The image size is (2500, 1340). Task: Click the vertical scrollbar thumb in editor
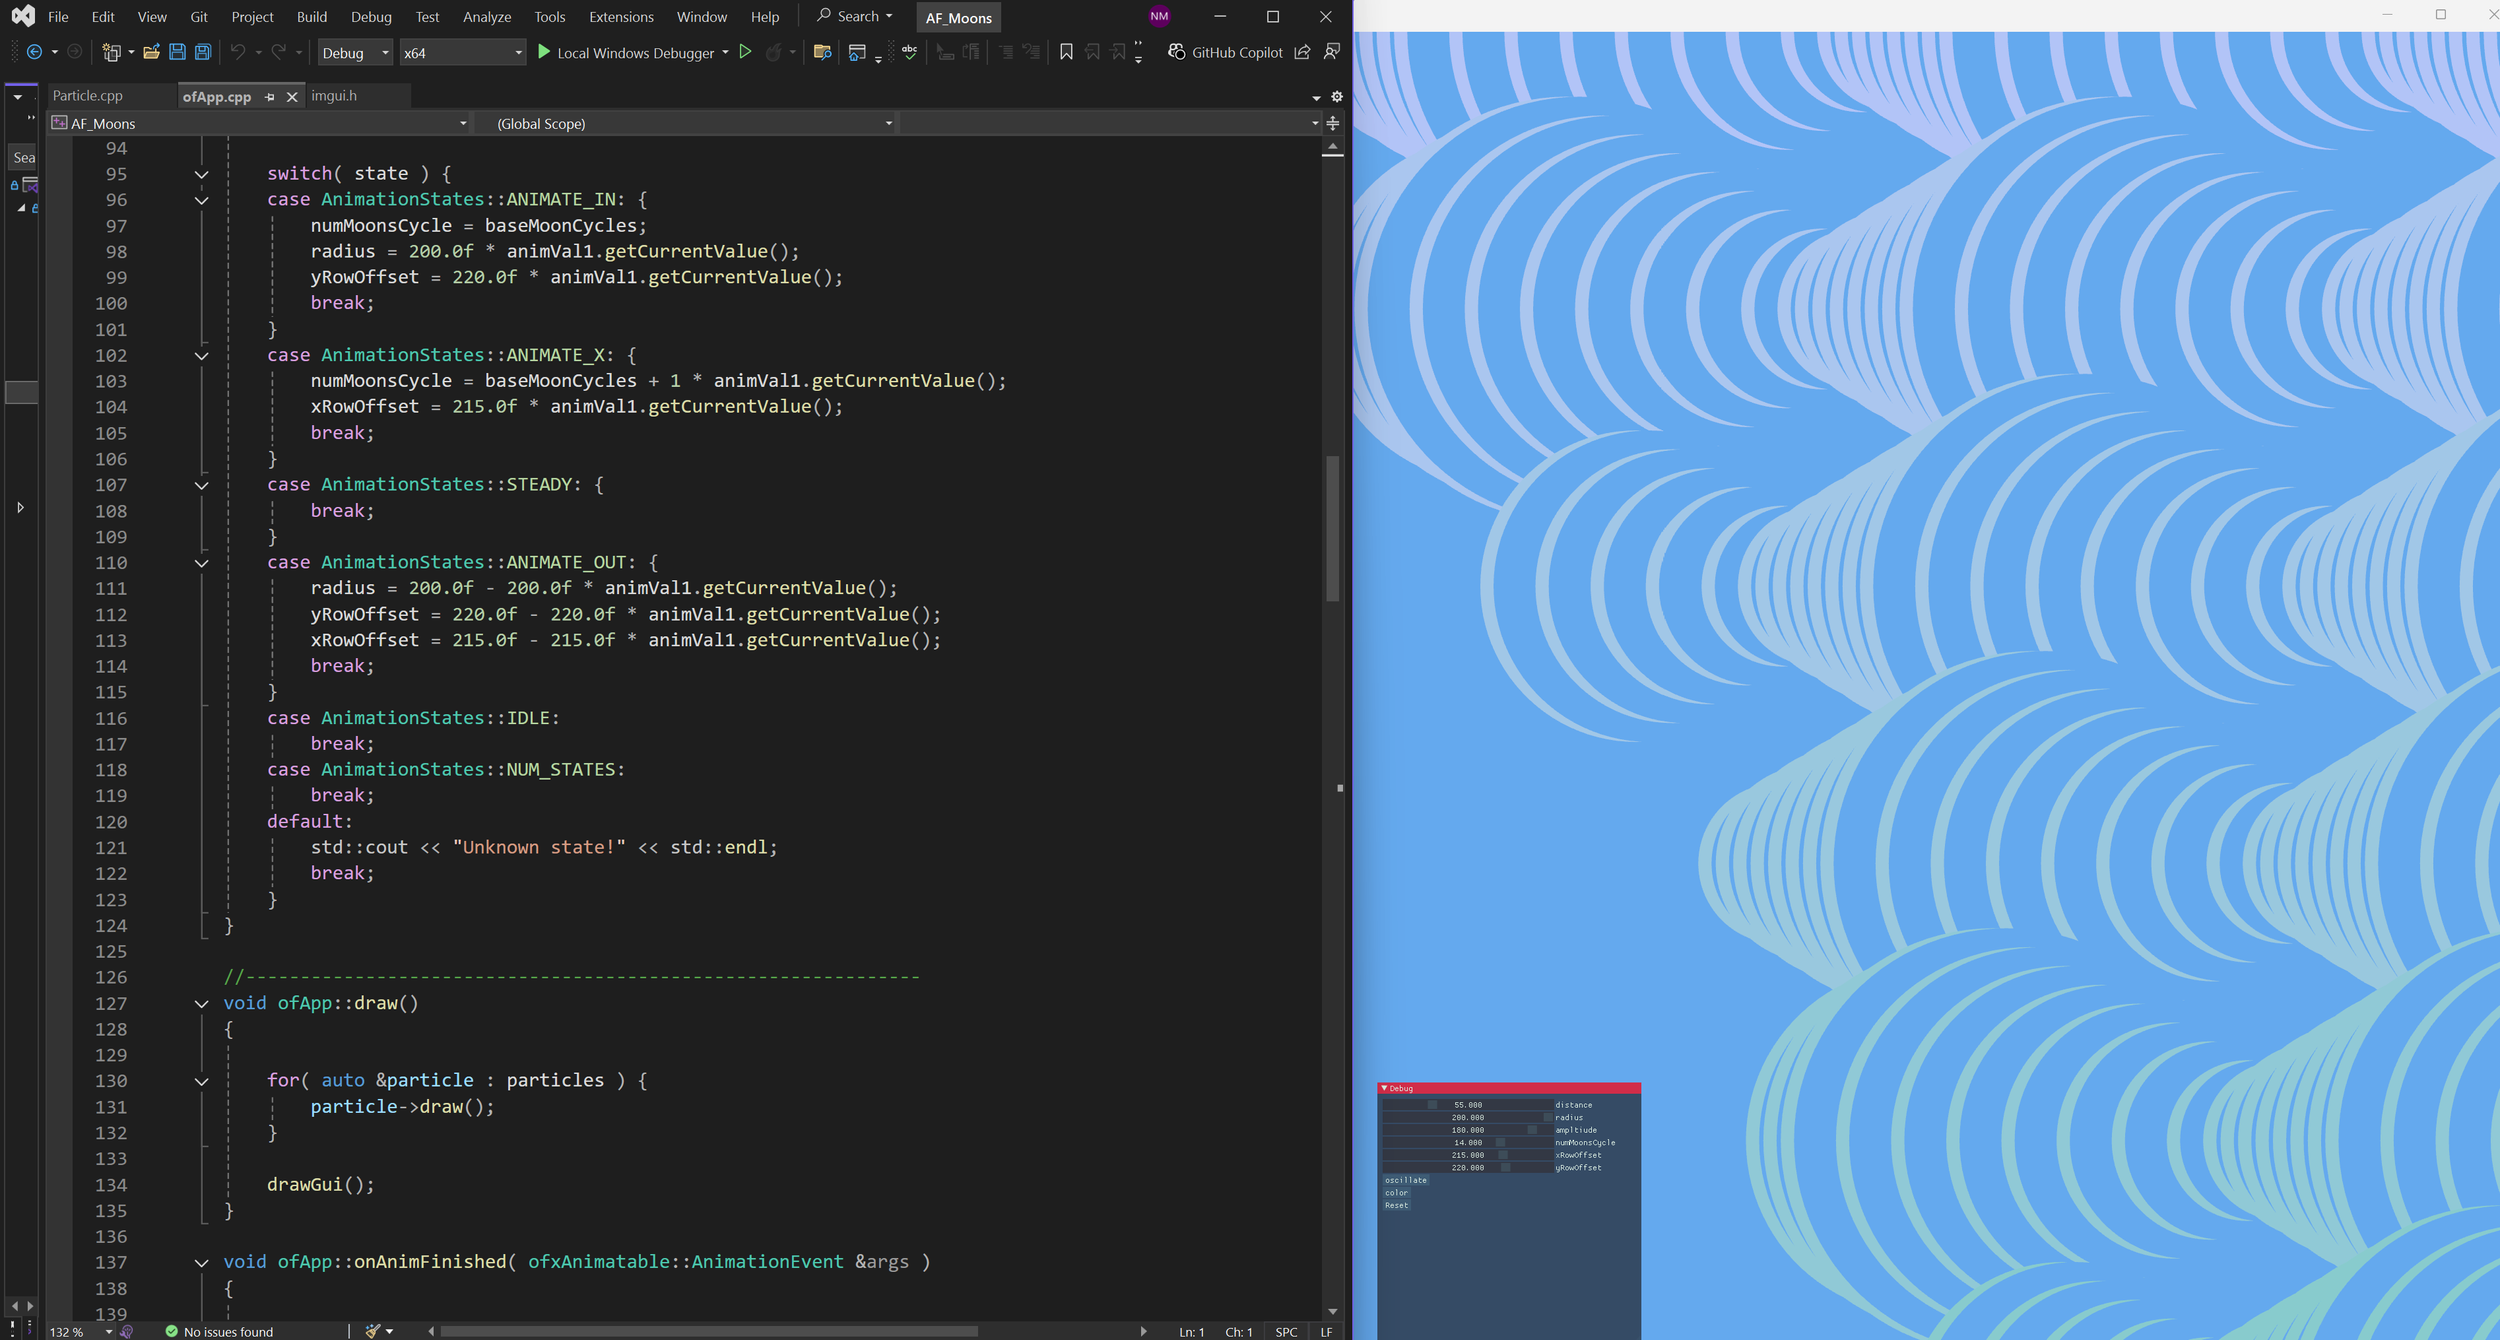coord(1332,528)
